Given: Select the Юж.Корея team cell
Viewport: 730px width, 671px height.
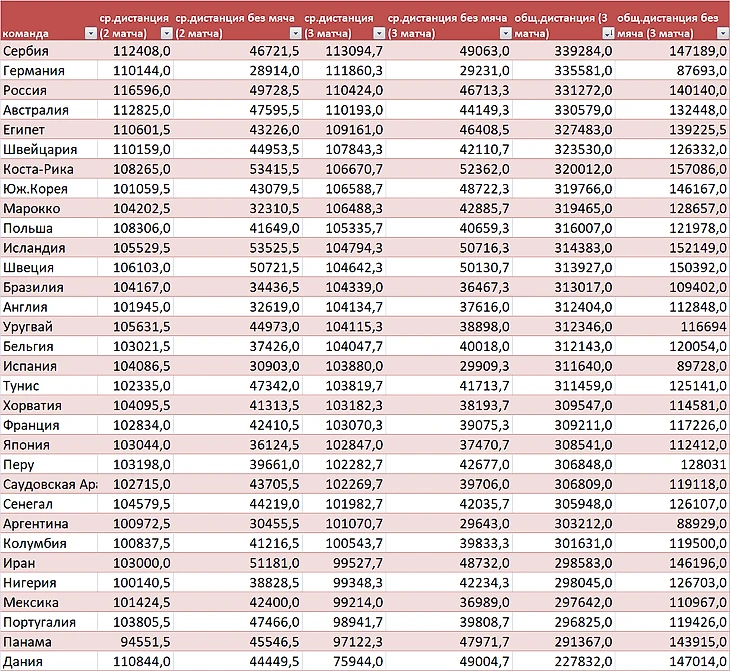Looking at the screenshot, I should [48, 189].
